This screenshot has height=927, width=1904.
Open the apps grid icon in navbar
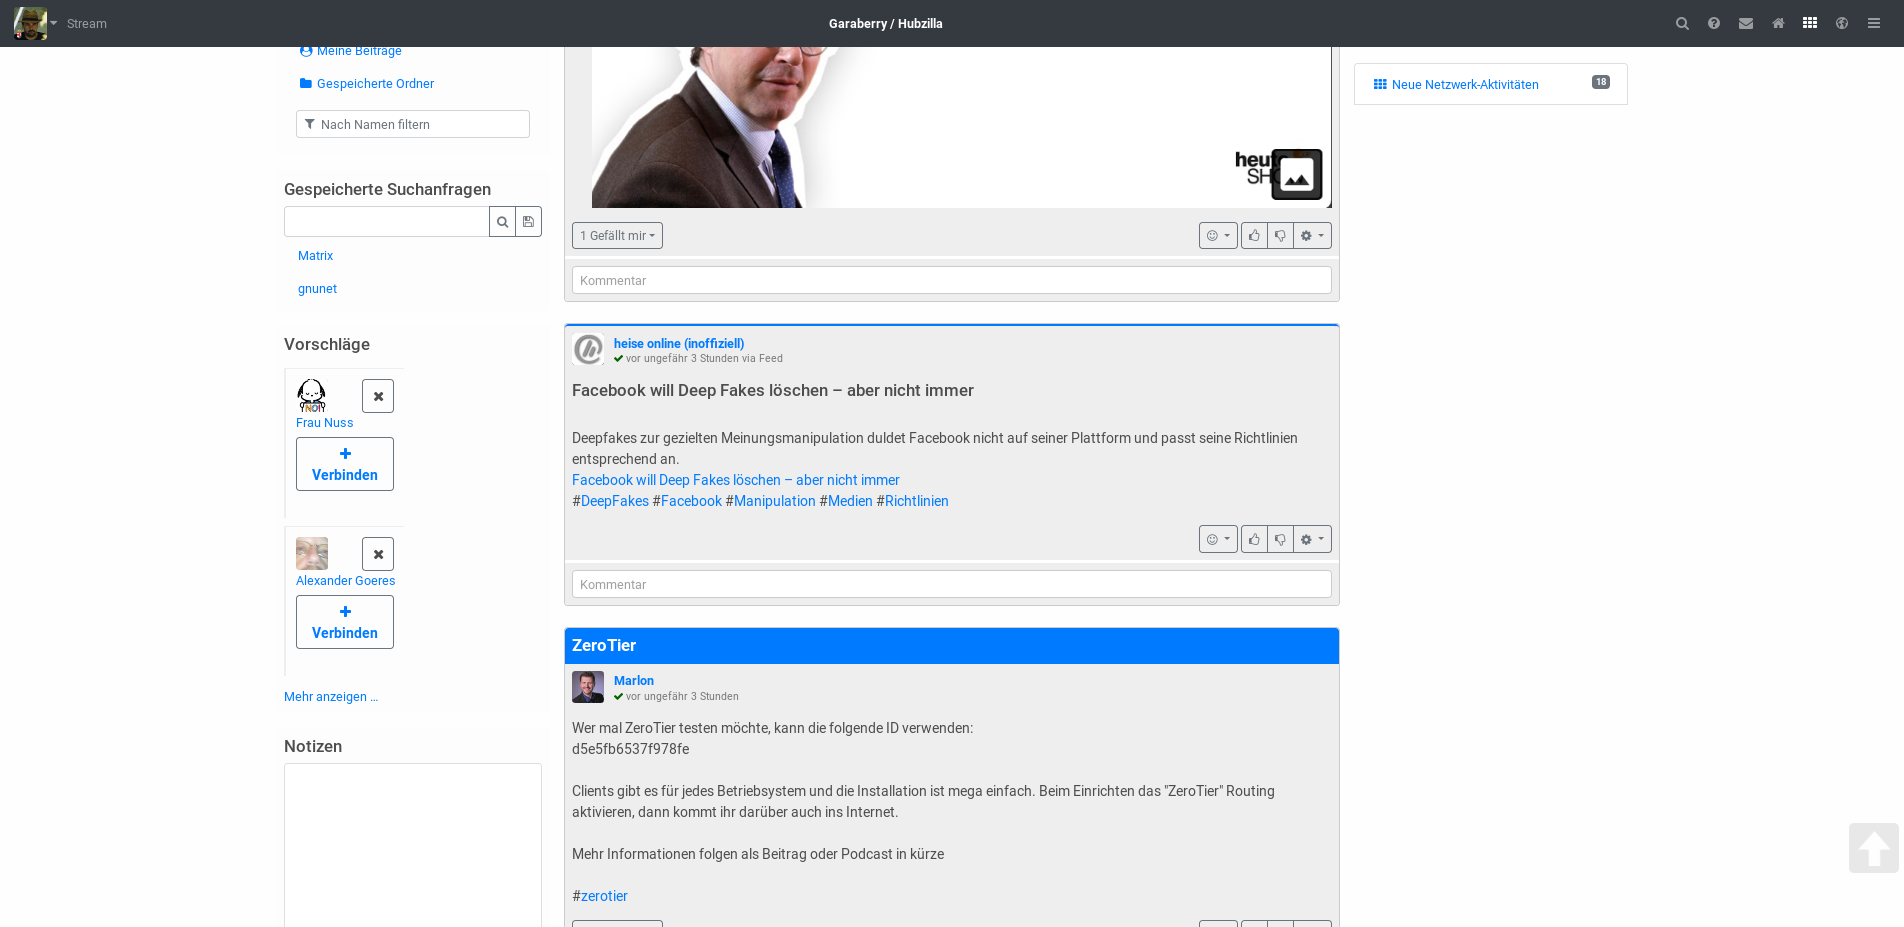pyautogui.click(x=1810, y=23)
